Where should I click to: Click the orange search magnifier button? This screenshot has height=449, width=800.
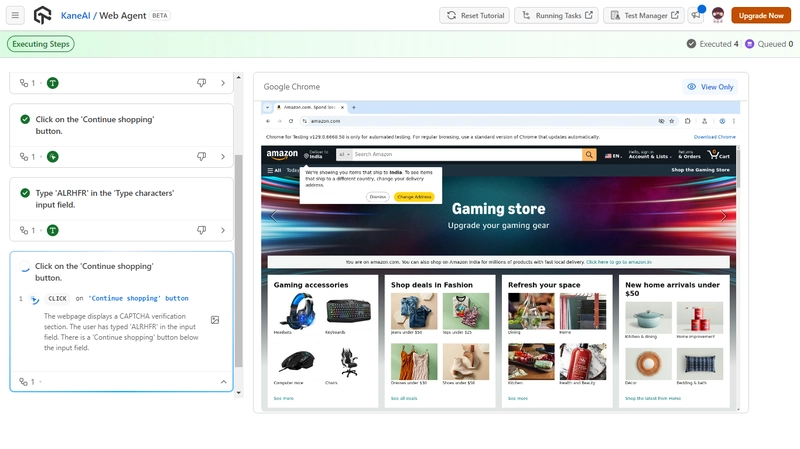589,154
